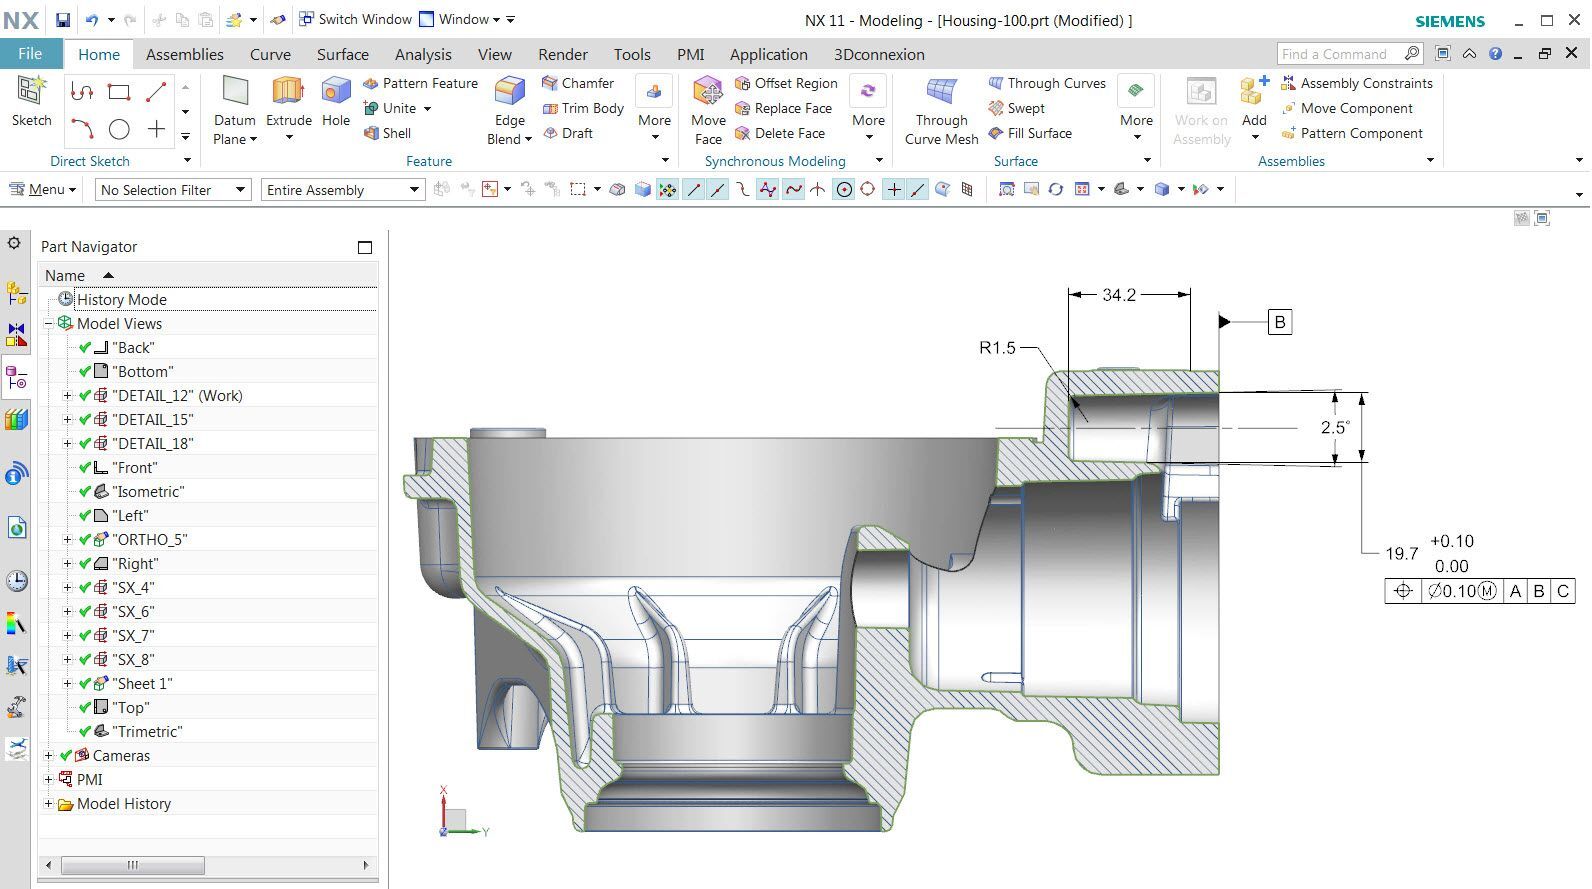The height and width of the screenshot is (889, 1592).
Task: Toggle the green check for "Isometric" view
Action: tap(85, 492)
